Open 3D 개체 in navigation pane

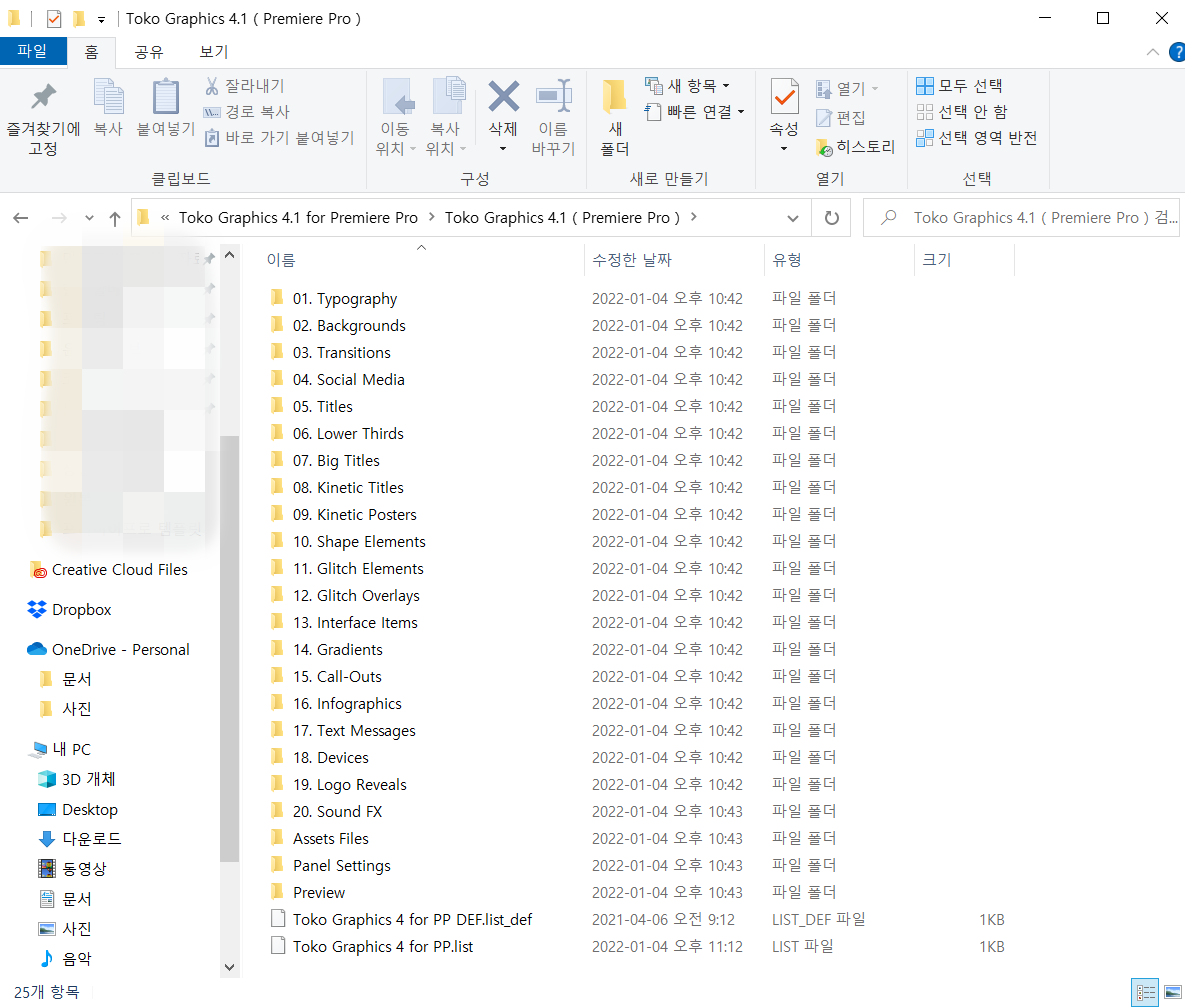pos(76,779)
